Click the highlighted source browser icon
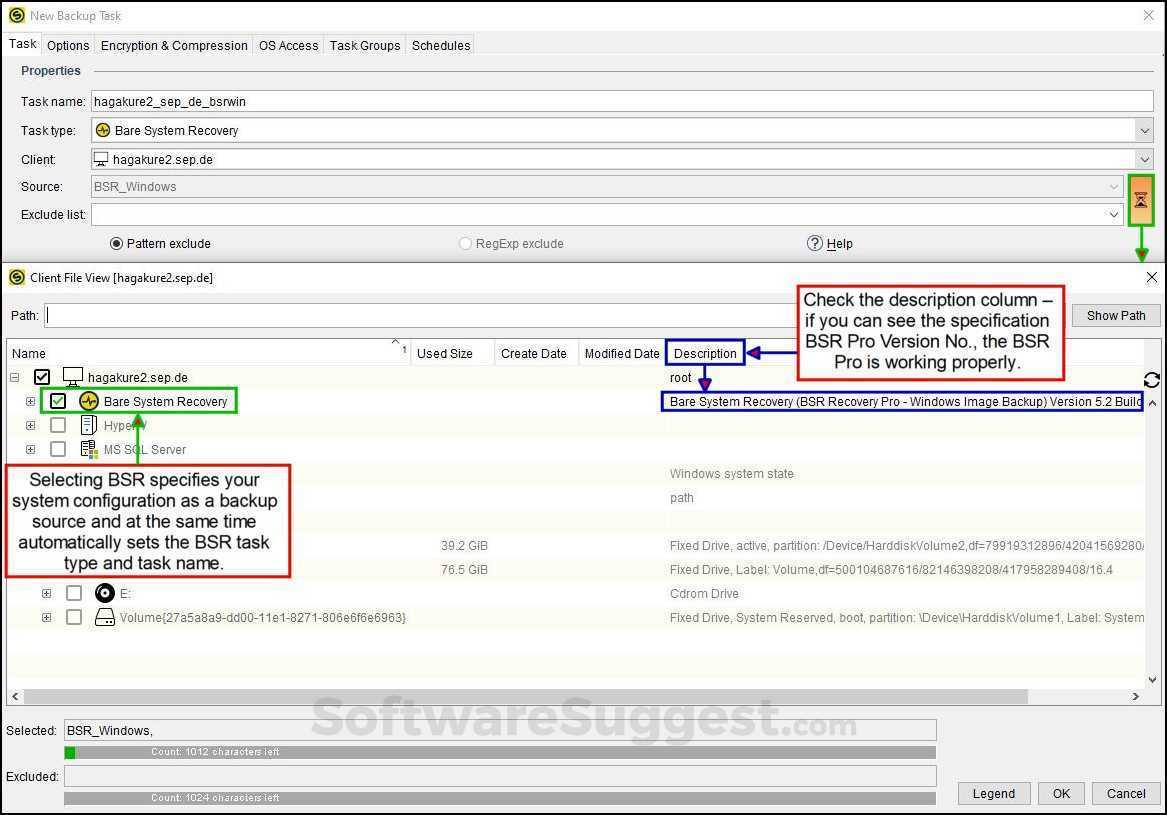 (x=1141, y=200)
